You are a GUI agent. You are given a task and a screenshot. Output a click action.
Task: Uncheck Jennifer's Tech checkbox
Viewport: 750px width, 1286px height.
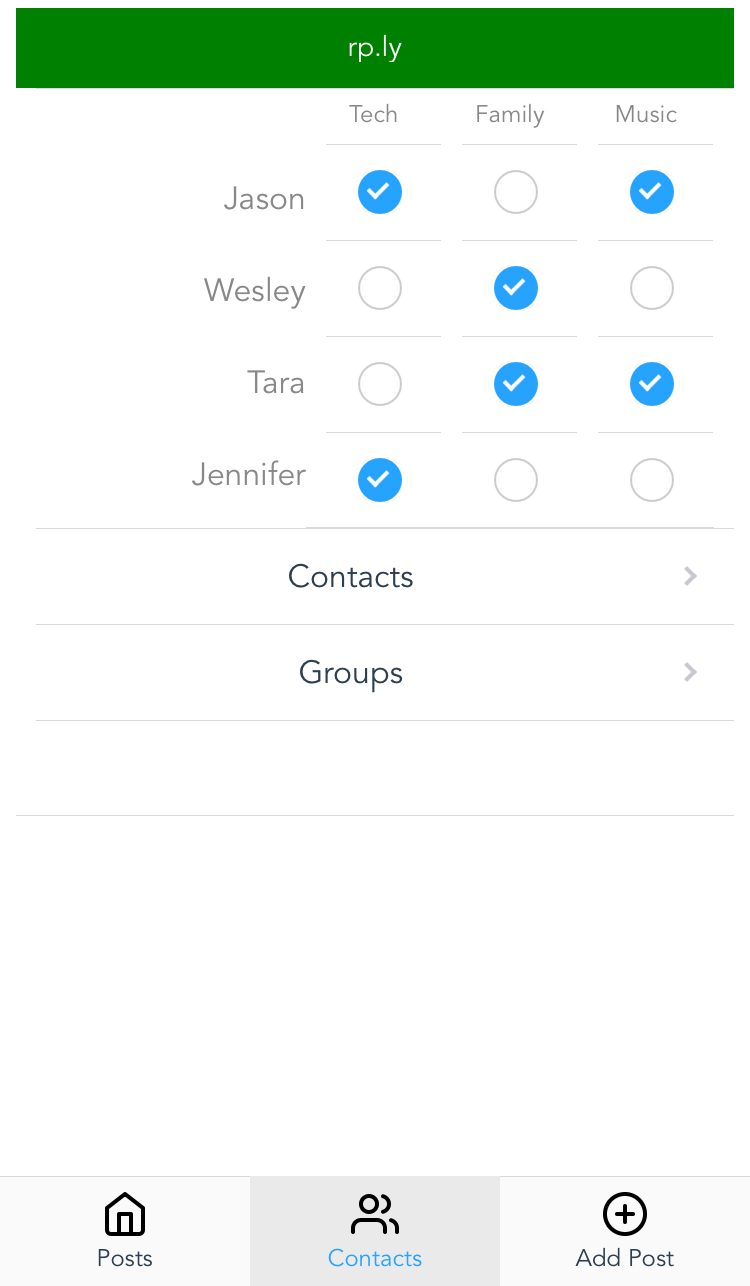point(380,480)
